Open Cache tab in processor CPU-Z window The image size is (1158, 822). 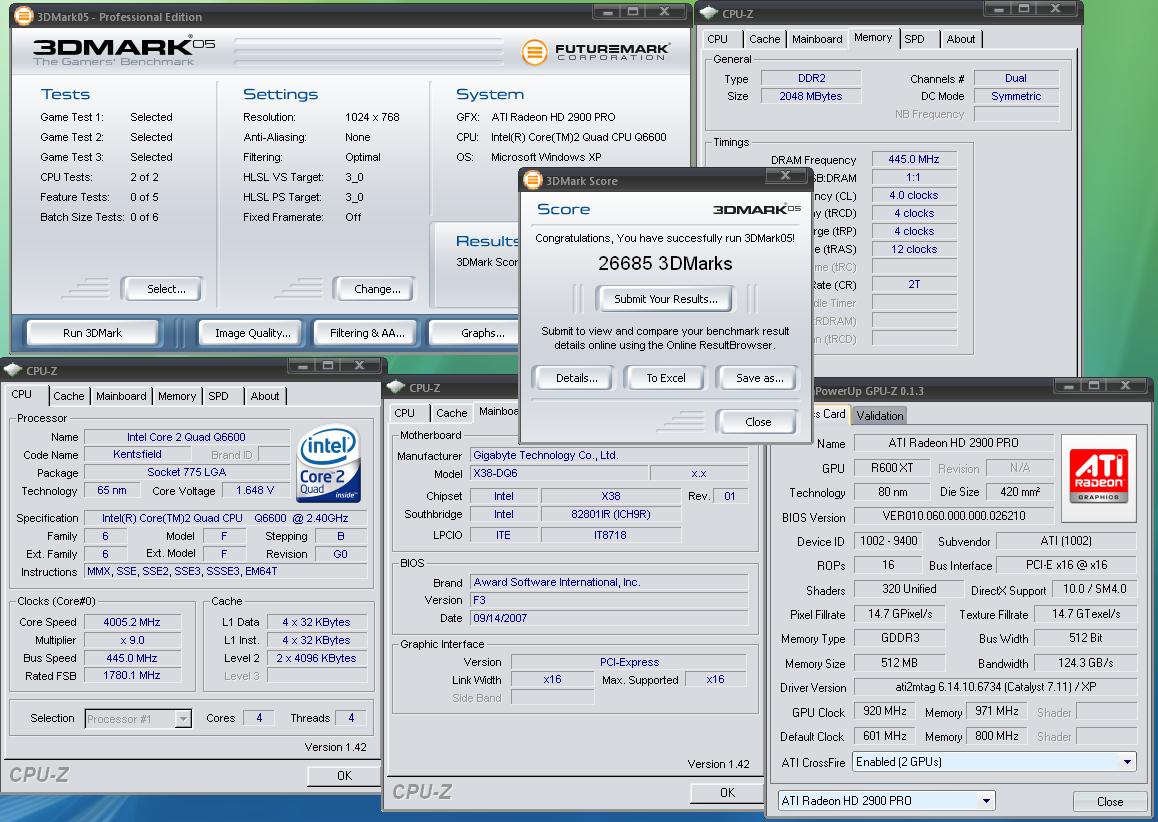click(69, 396)
